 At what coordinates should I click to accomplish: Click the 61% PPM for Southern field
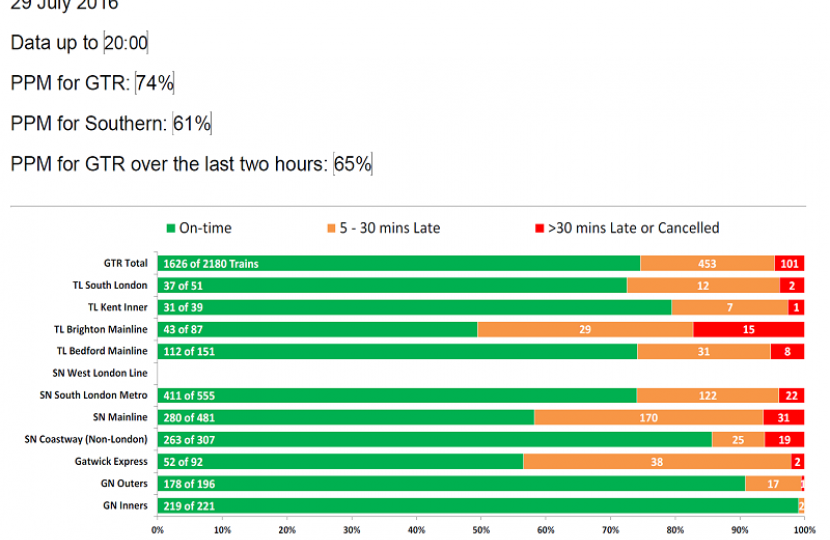click(x=192, y=124)
